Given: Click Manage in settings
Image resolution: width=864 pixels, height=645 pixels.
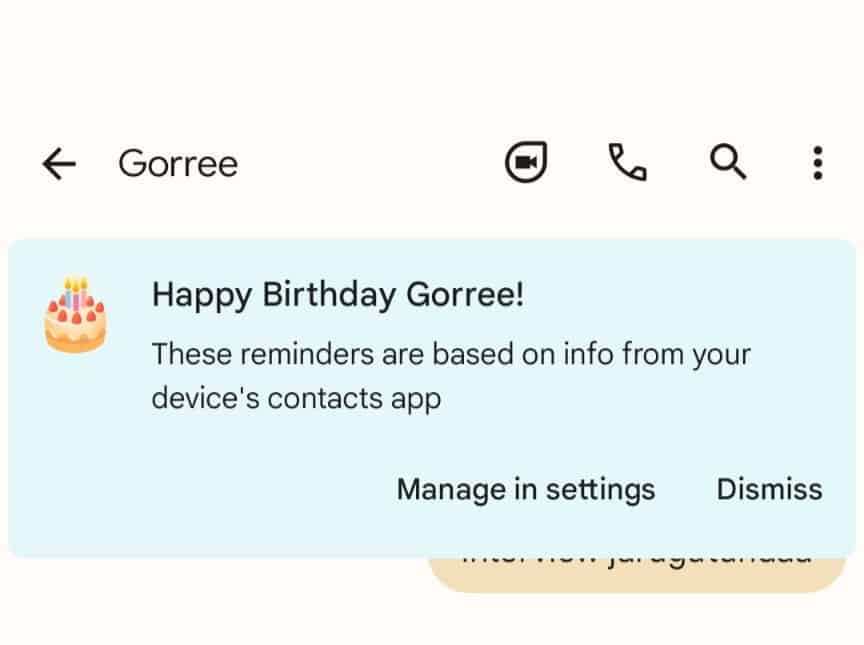Looking at the screenshot, I should (x=526, y=489).
